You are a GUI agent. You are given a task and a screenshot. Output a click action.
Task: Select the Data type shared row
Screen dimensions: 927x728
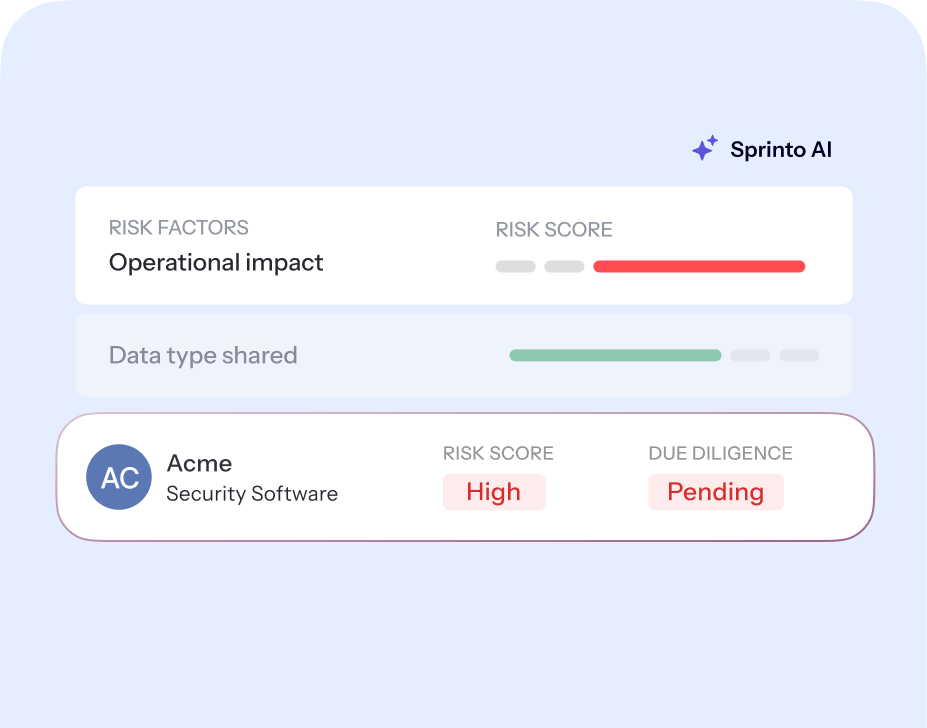click(x=203, y=355)
